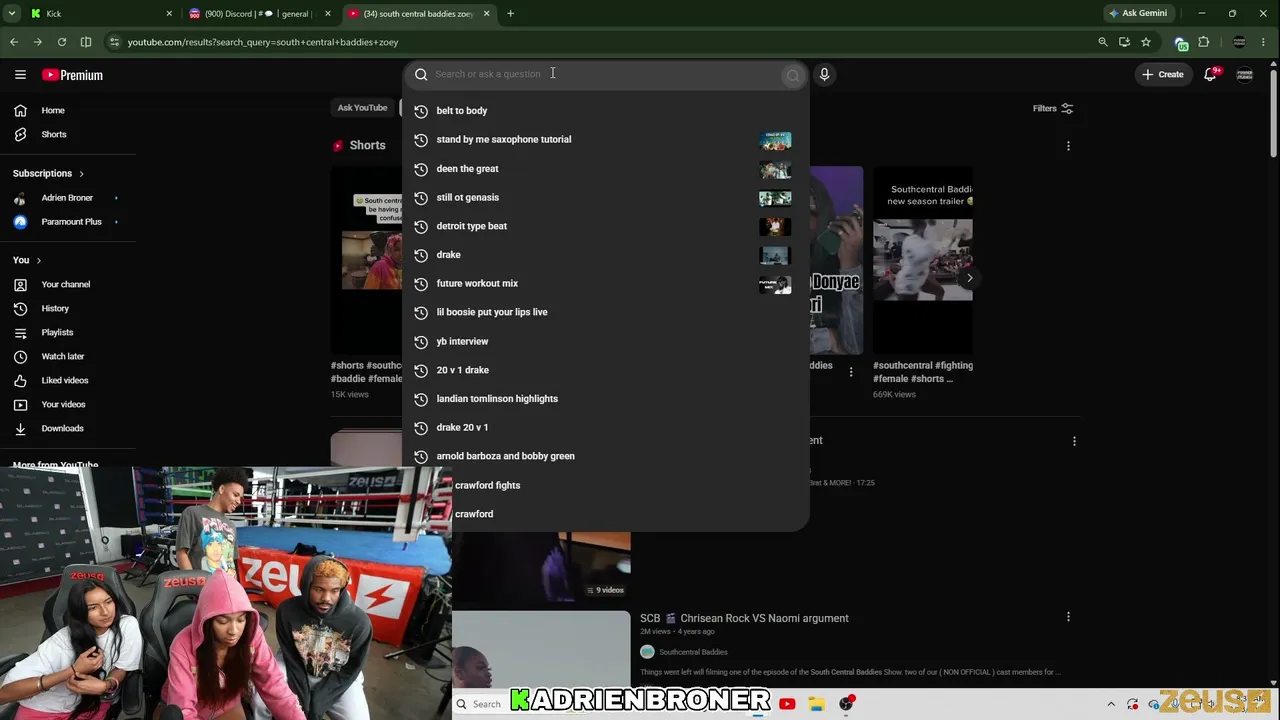Open History in the YouTube sidebar
Image resolution: width=1280 pixels, height=720 pixels.
pyautogui.click(x=55, y=308)
